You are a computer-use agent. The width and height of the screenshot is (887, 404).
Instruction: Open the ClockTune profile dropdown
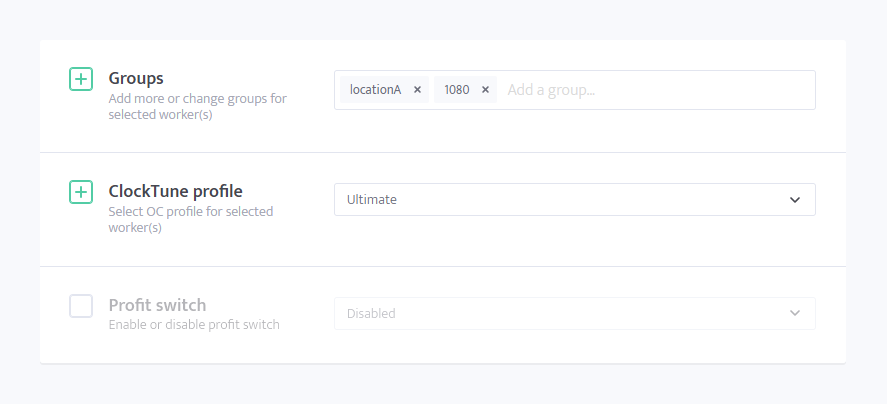(575, 200)
